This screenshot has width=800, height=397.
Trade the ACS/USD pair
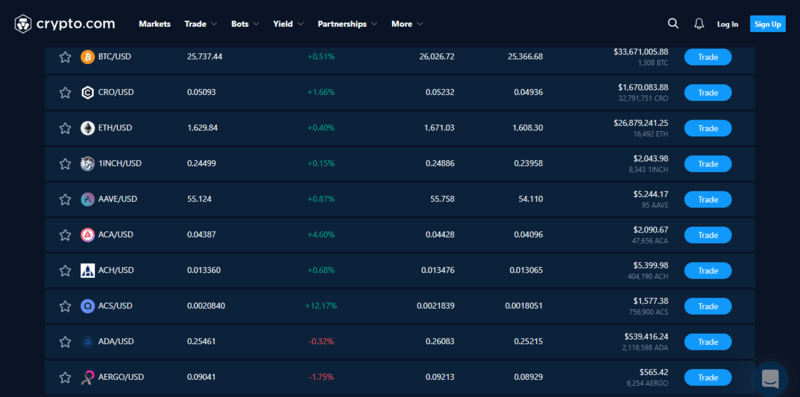pyautogui.click(x=708, y=306)
